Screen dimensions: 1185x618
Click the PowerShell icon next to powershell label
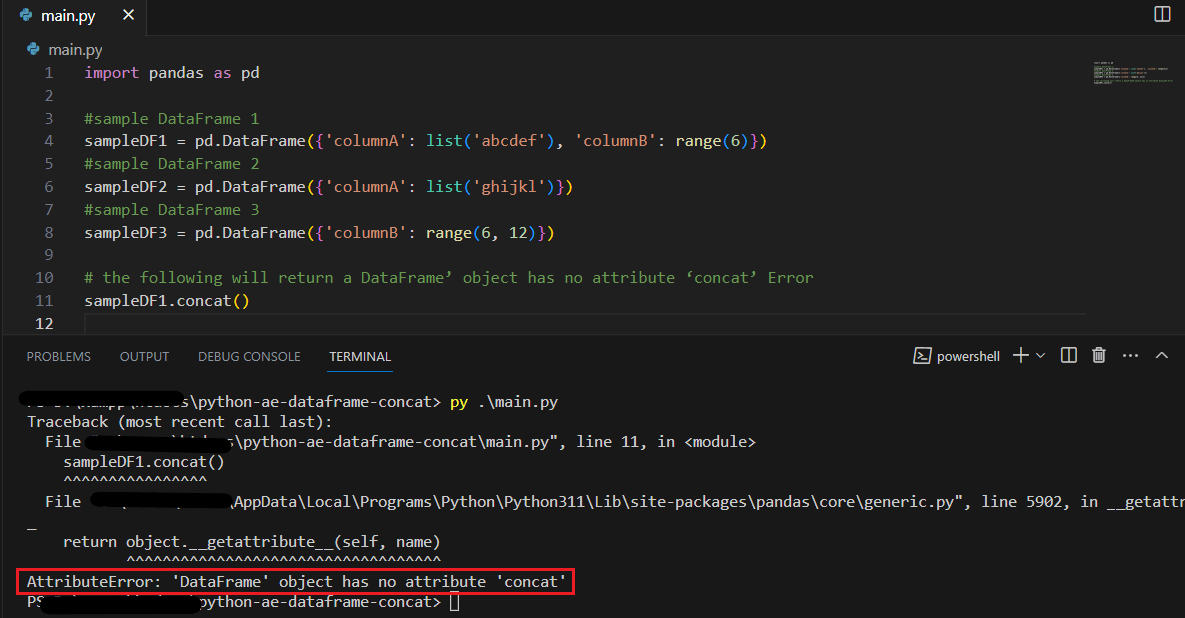click(922, 355)
